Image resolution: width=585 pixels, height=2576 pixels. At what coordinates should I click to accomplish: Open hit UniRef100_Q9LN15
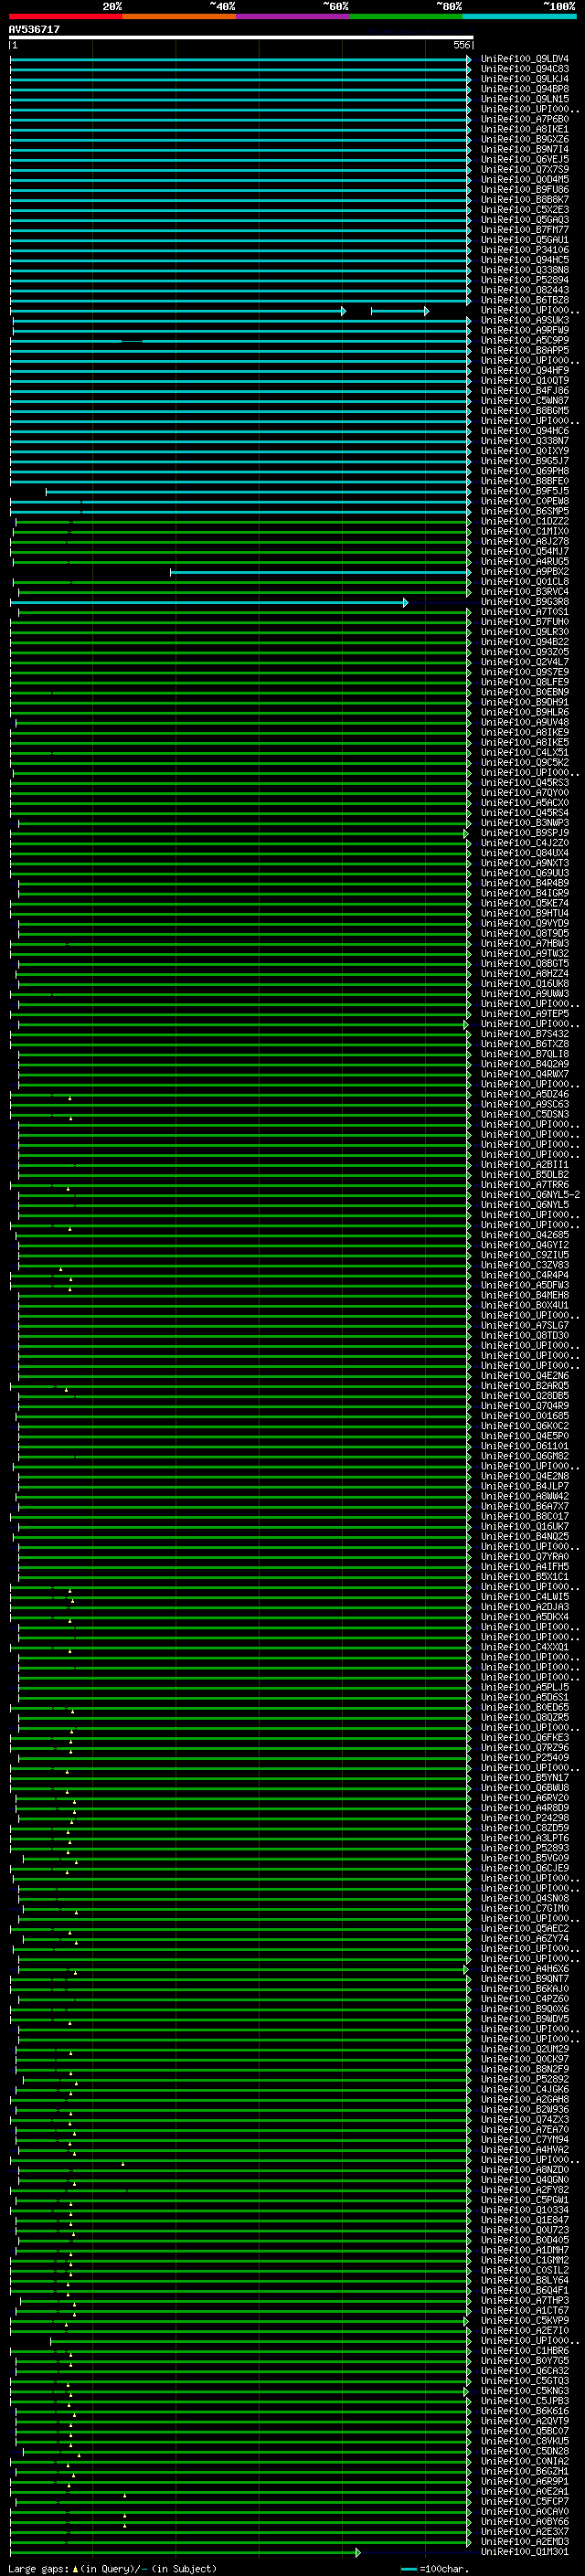pyautogui.click(x=524, y=99)
